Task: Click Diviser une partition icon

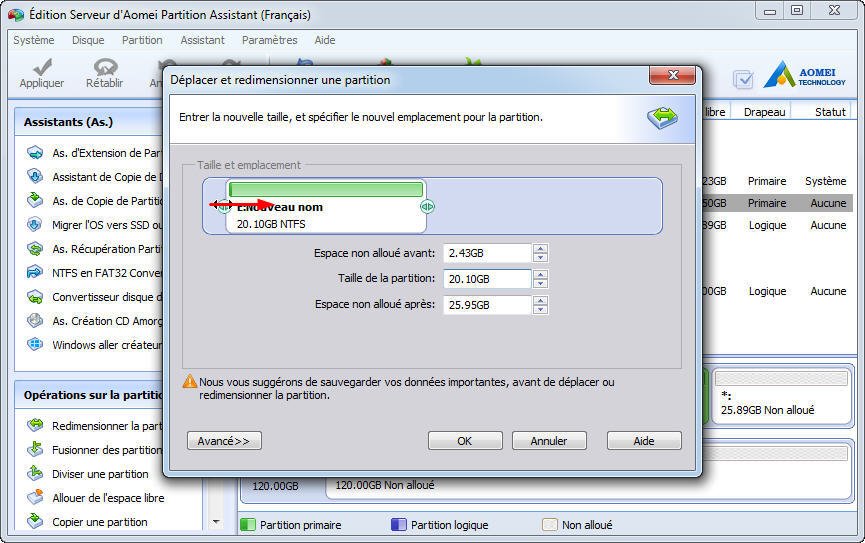Action: coord(35,473)
